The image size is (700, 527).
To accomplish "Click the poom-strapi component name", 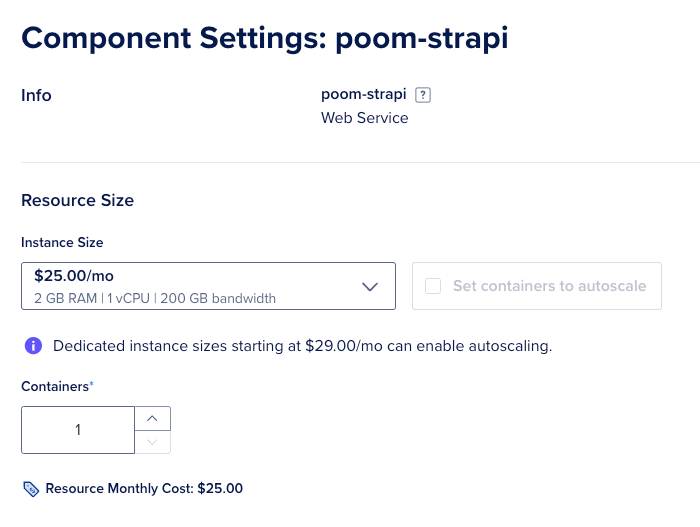I will 364,95.
